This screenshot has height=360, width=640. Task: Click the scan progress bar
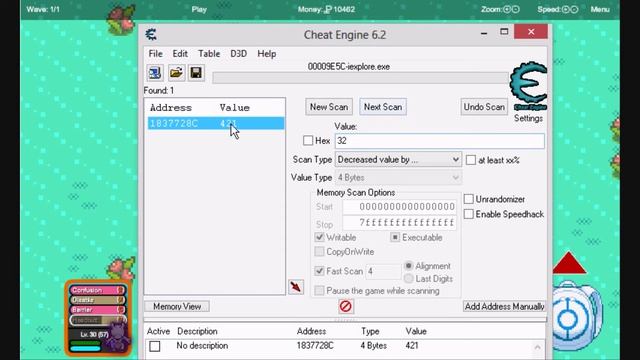[x=360, y=78]
